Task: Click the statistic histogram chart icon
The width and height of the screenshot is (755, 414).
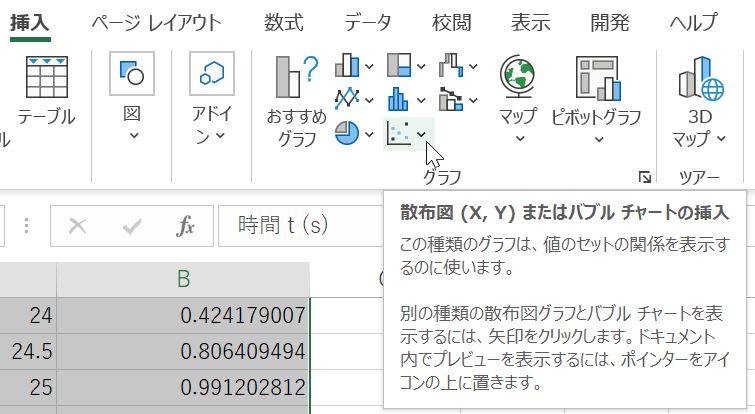Action: (399, 99)
